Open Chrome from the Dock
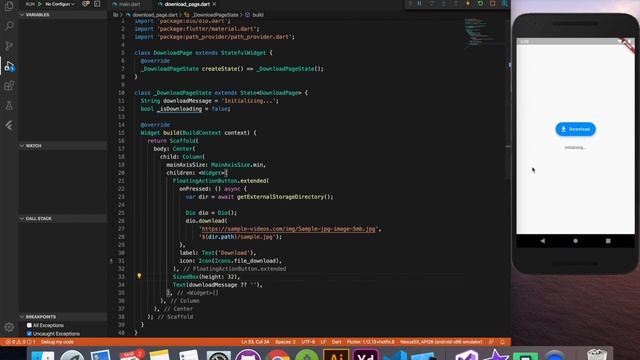Image resolution: width=640 pixels, height=360 pixels. [x=278, y=355]
